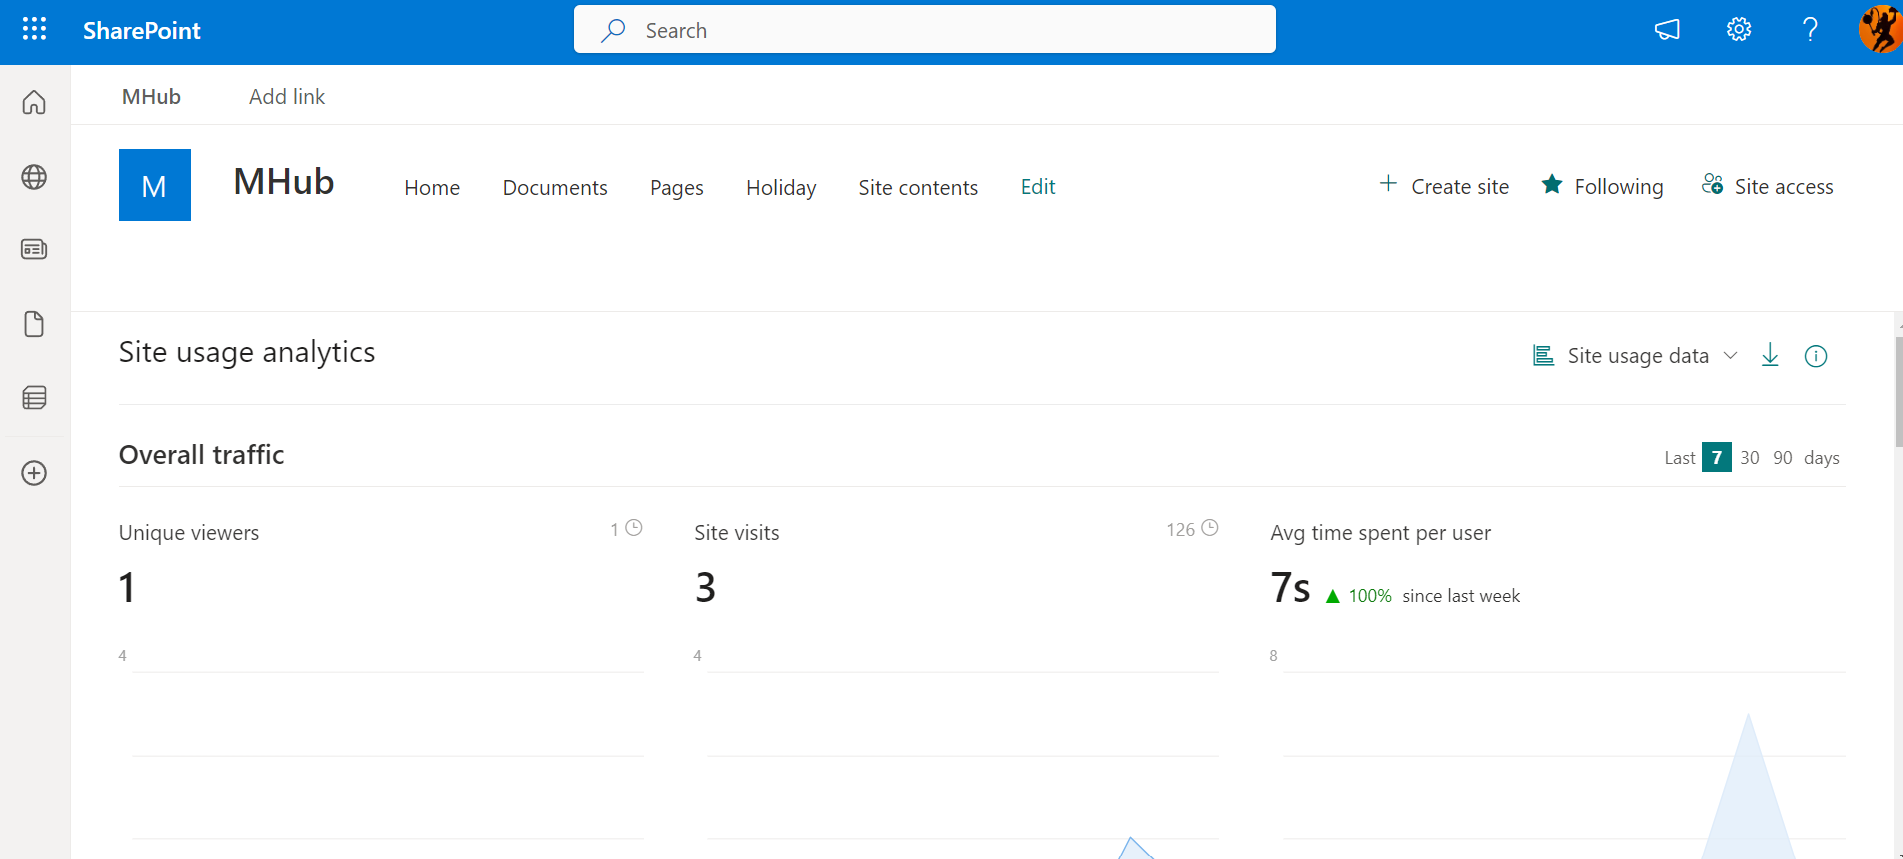This screenshot has height=859, width=1903.
Task: Focus the Search box
Action: click(x=924, y=30)
